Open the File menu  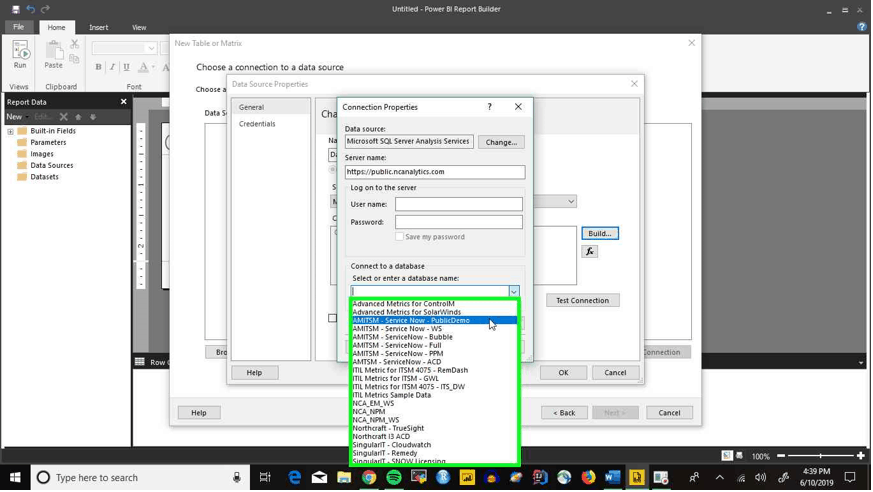[x=18, y=27]
